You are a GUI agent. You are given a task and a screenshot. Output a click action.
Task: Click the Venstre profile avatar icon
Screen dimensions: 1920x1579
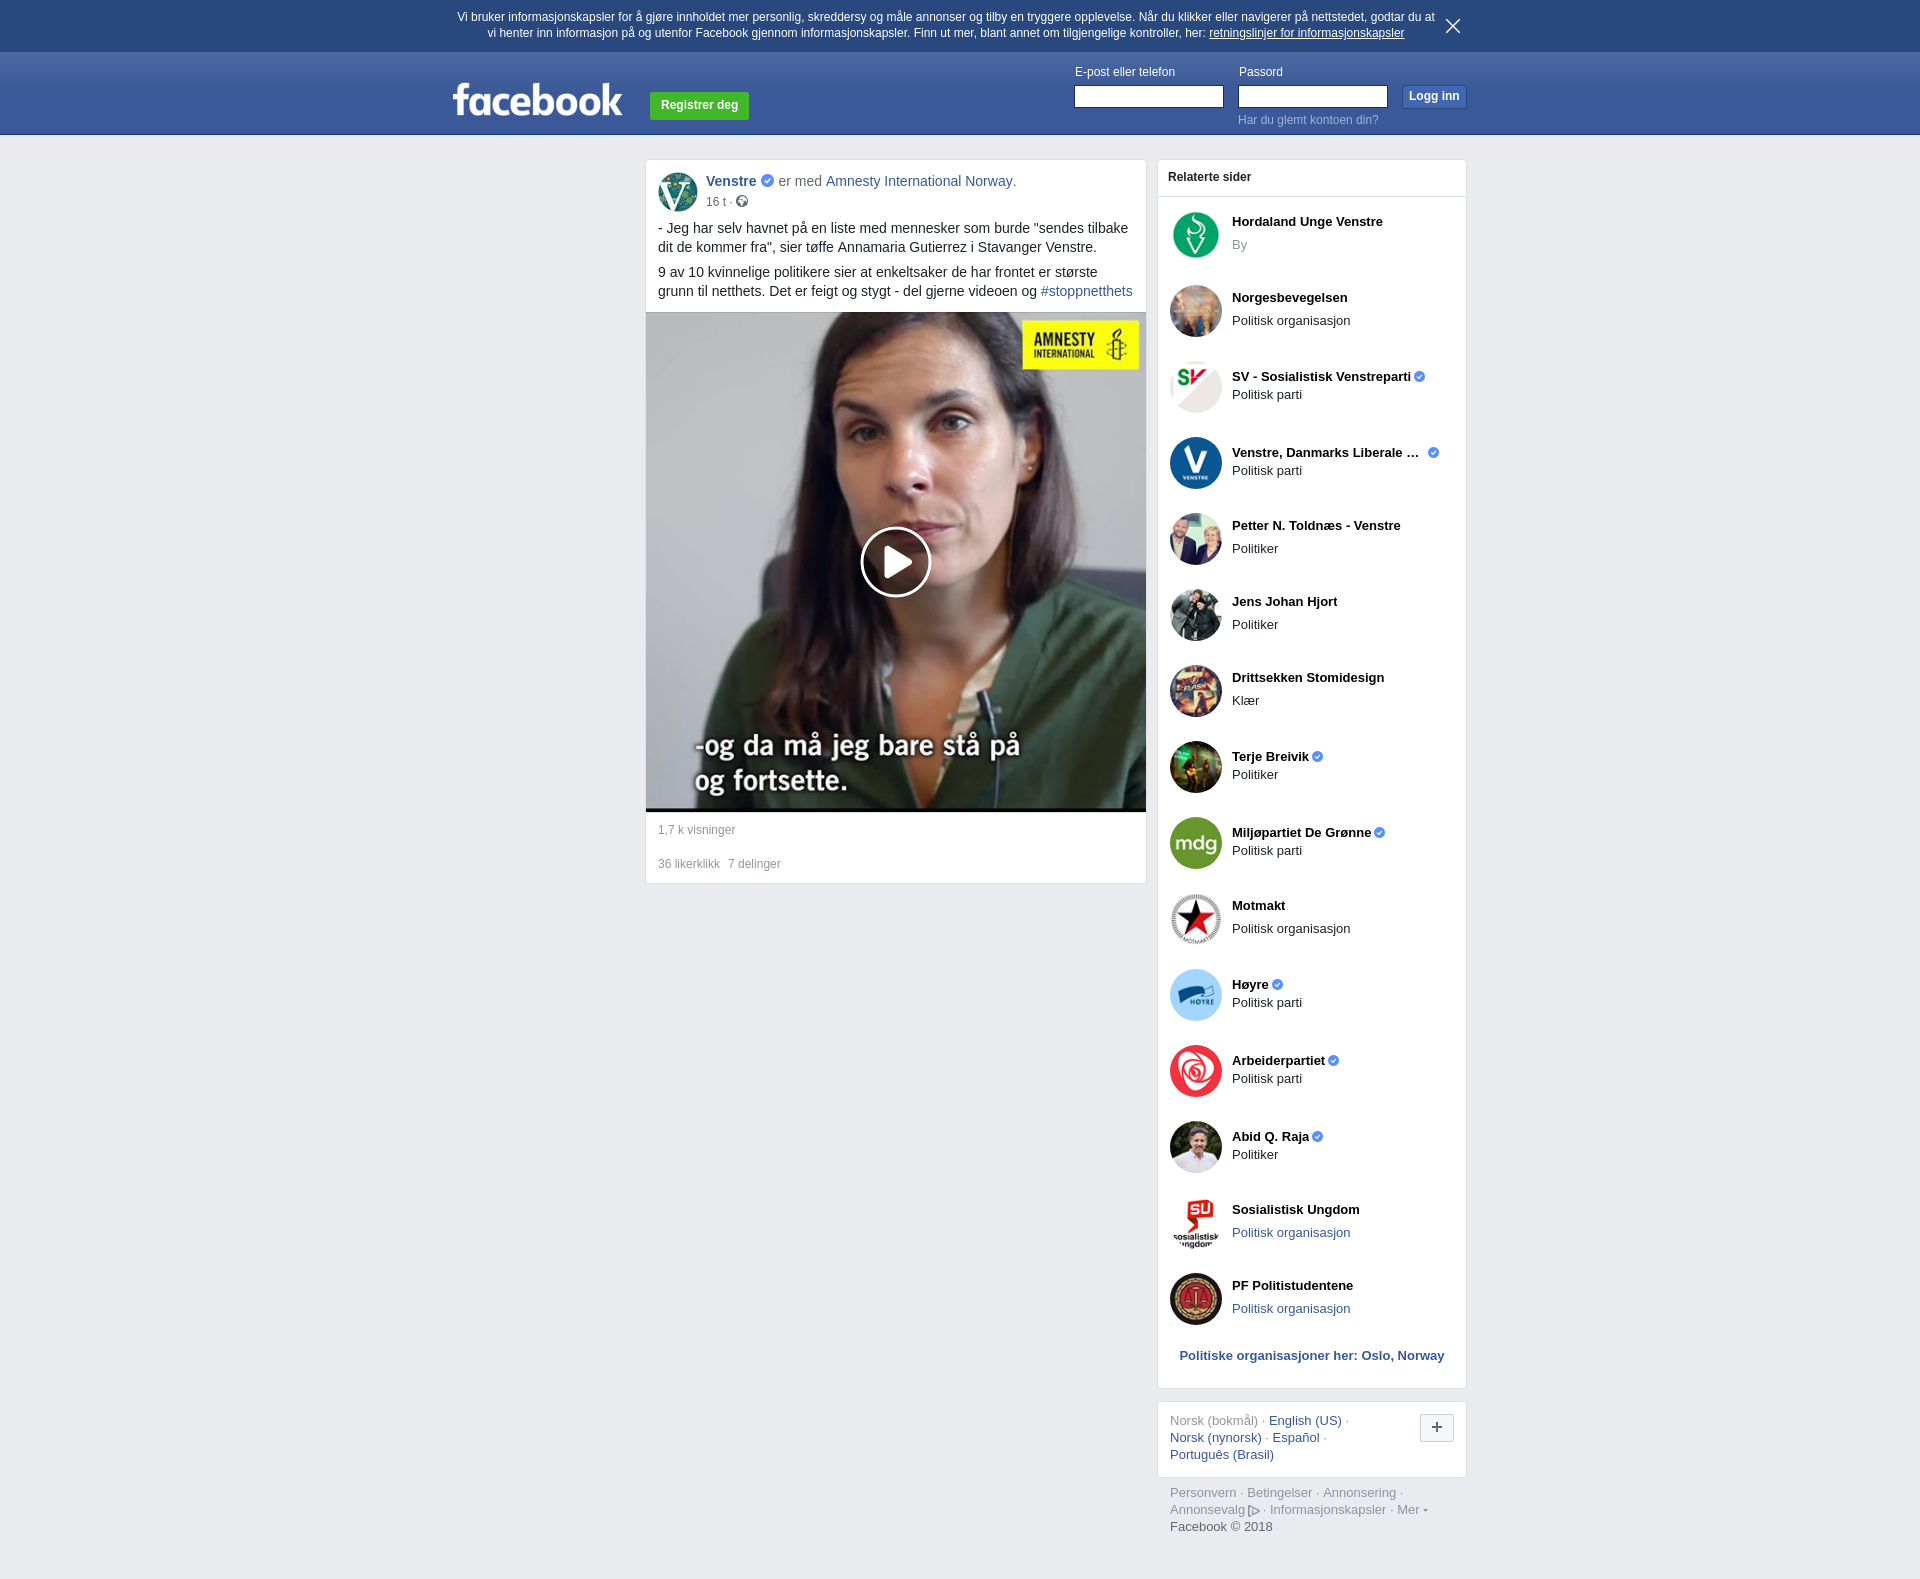[677, 191]
